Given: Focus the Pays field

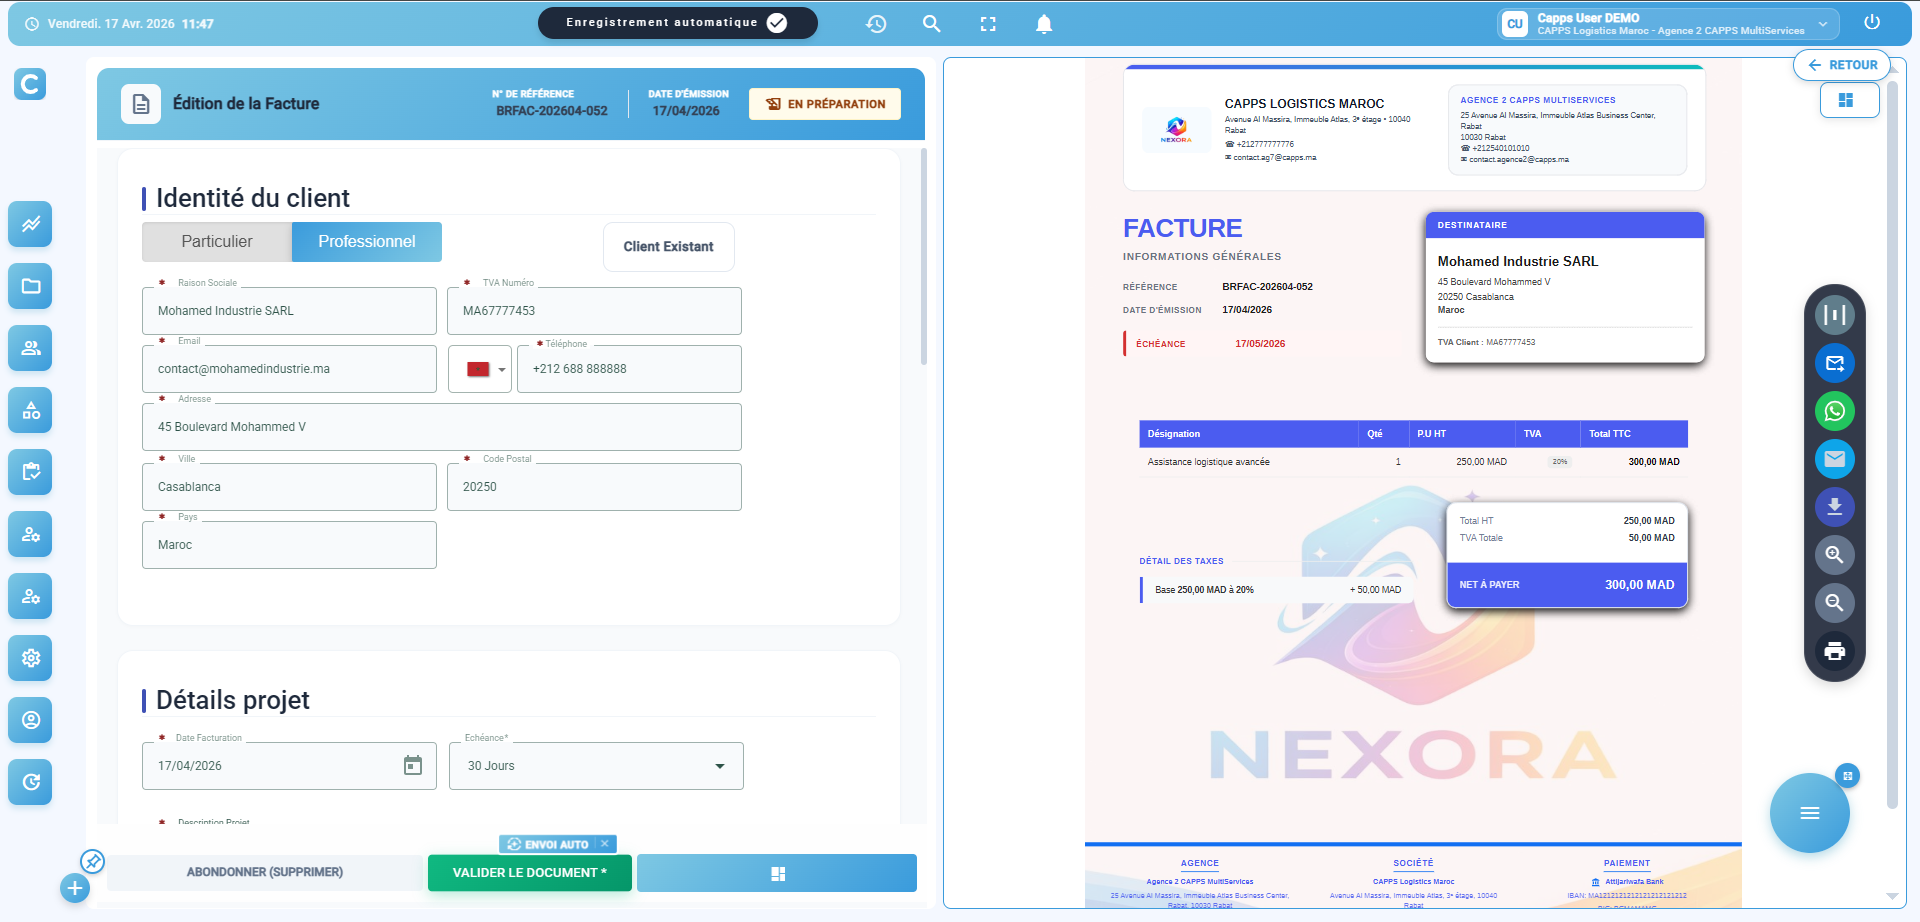Looking at the screenshot, I should click(290, 545).
